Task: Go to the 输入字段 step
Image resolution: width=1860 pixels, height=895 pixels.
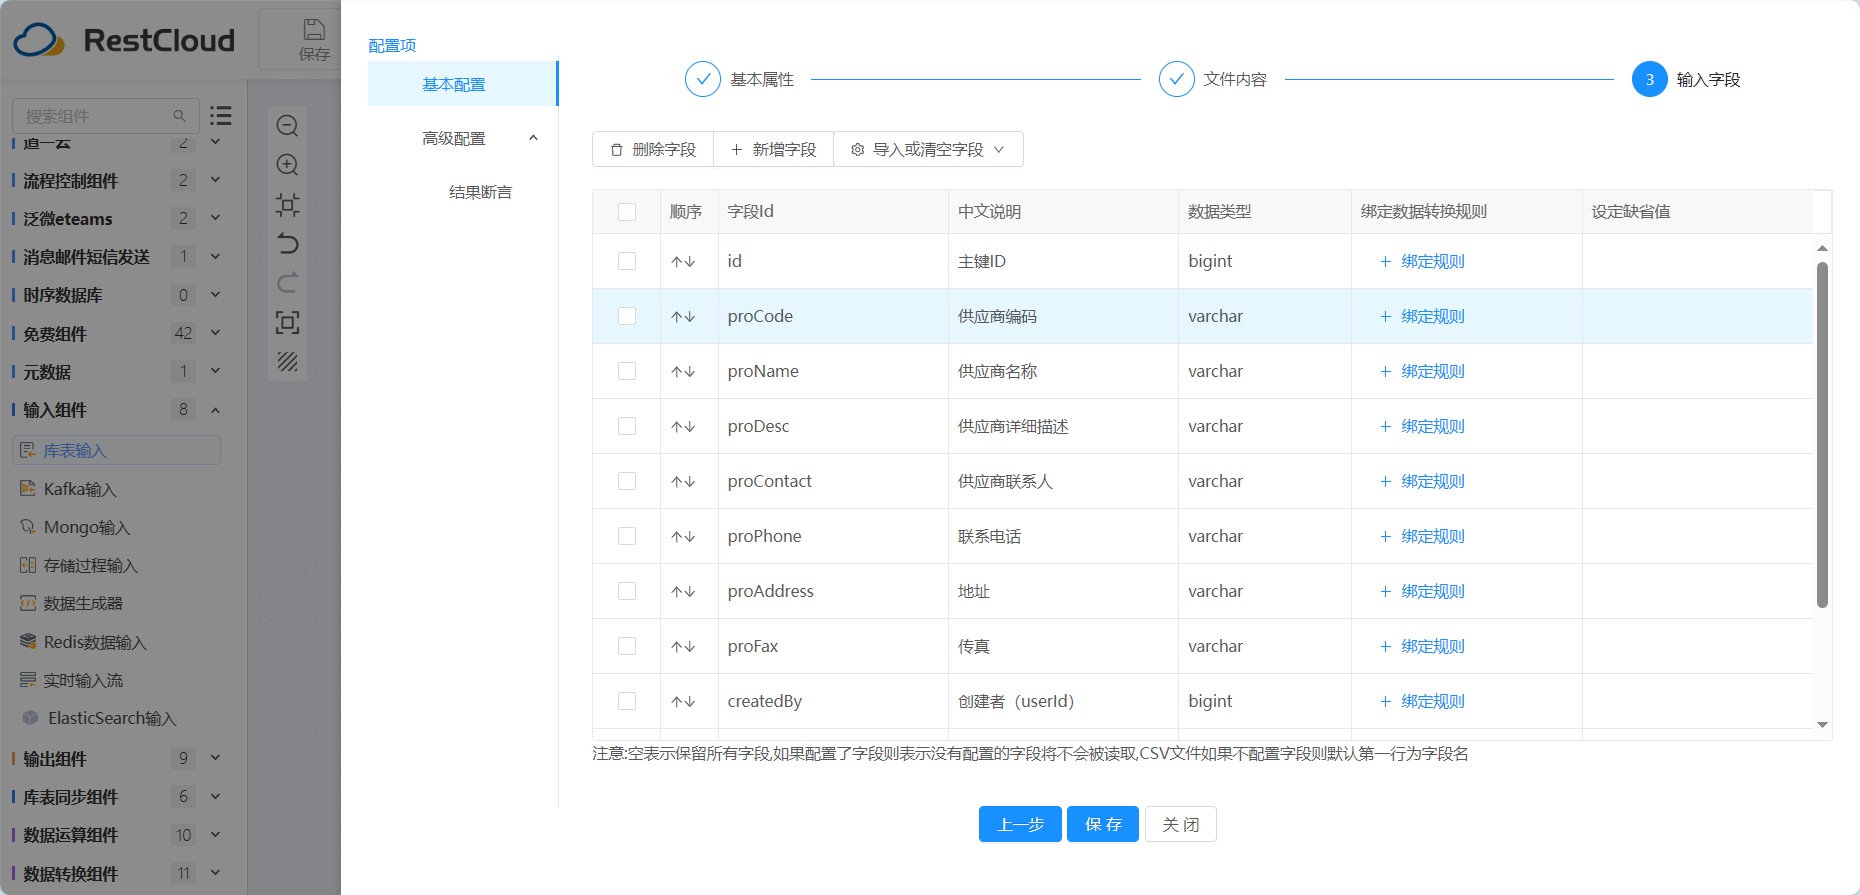Action: point(1687,79)
